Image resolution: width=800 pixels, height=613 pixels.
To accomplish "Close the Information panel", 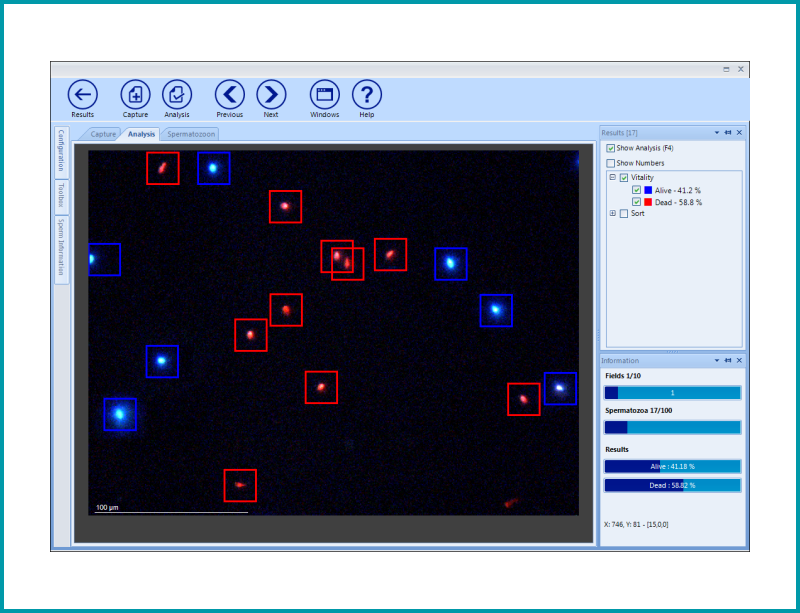I will [739, 360].
